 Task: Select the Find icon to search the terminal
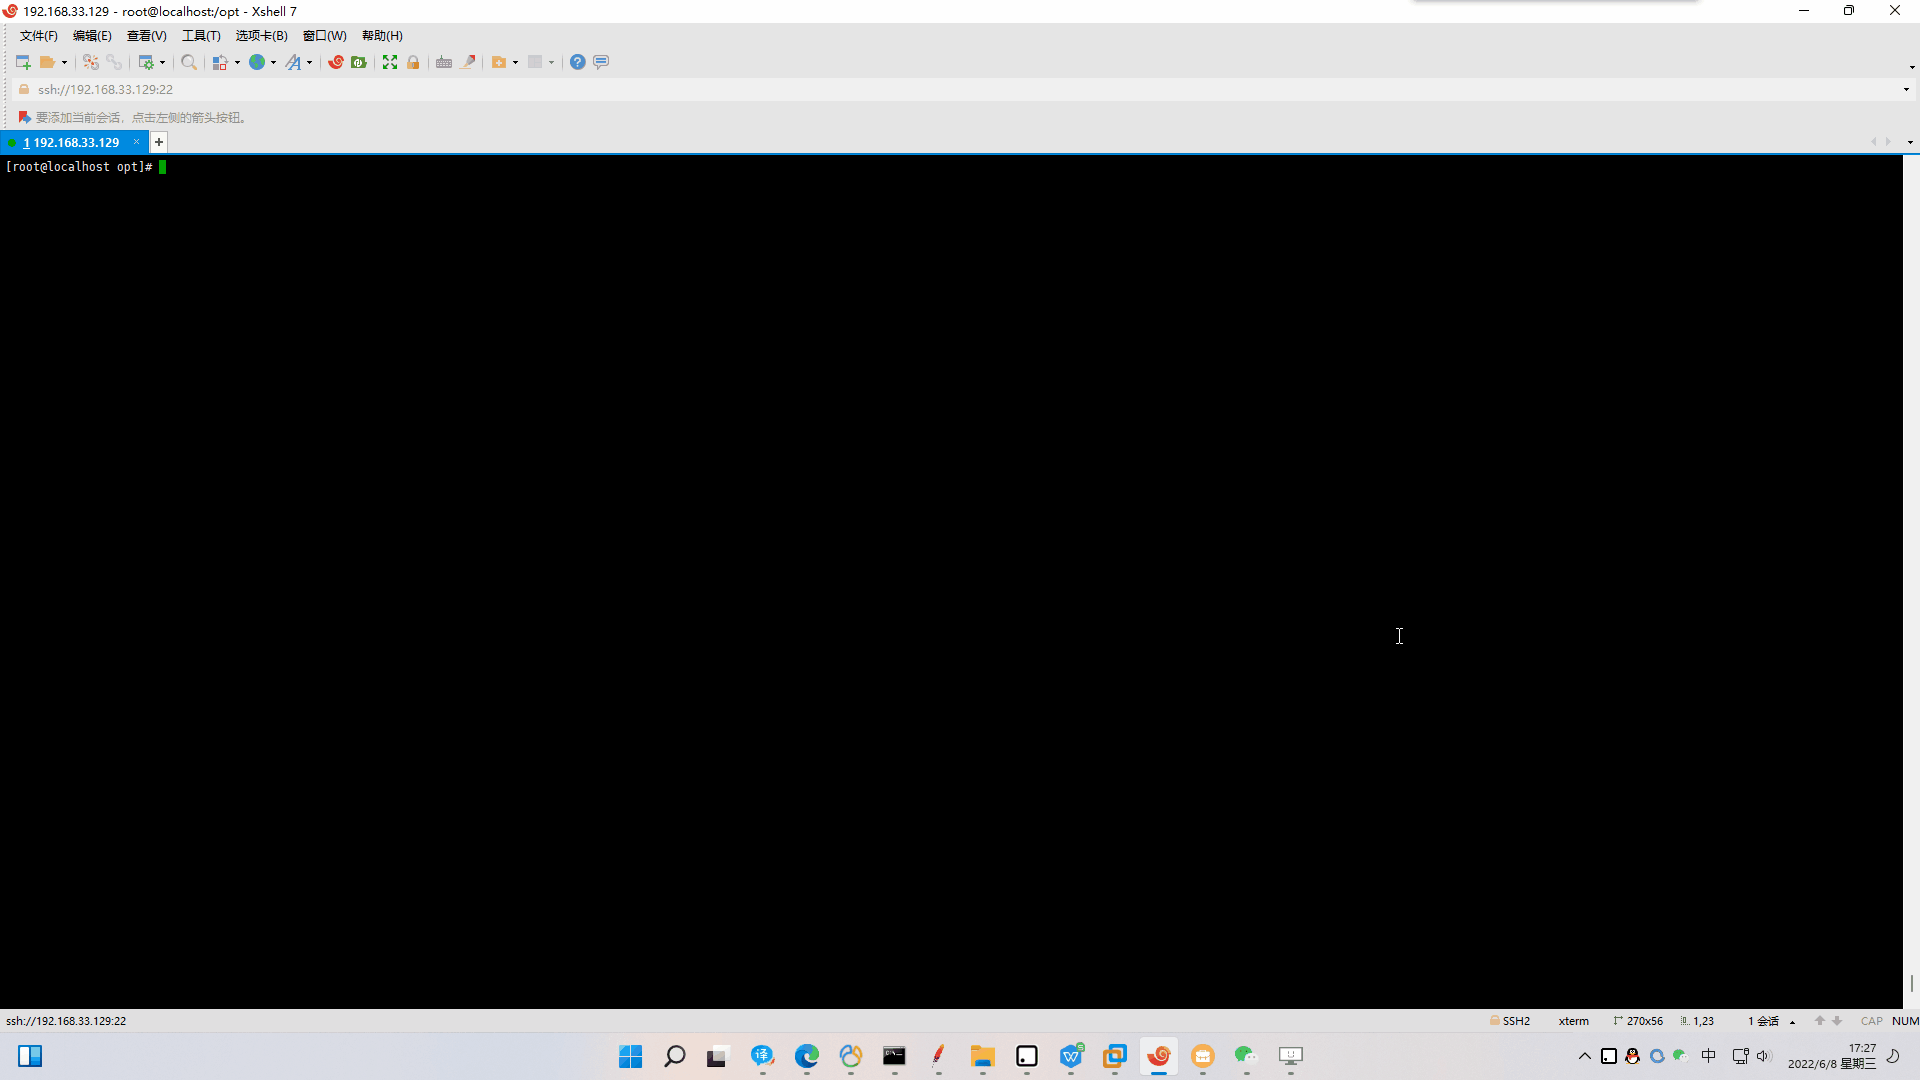[190, 62]
